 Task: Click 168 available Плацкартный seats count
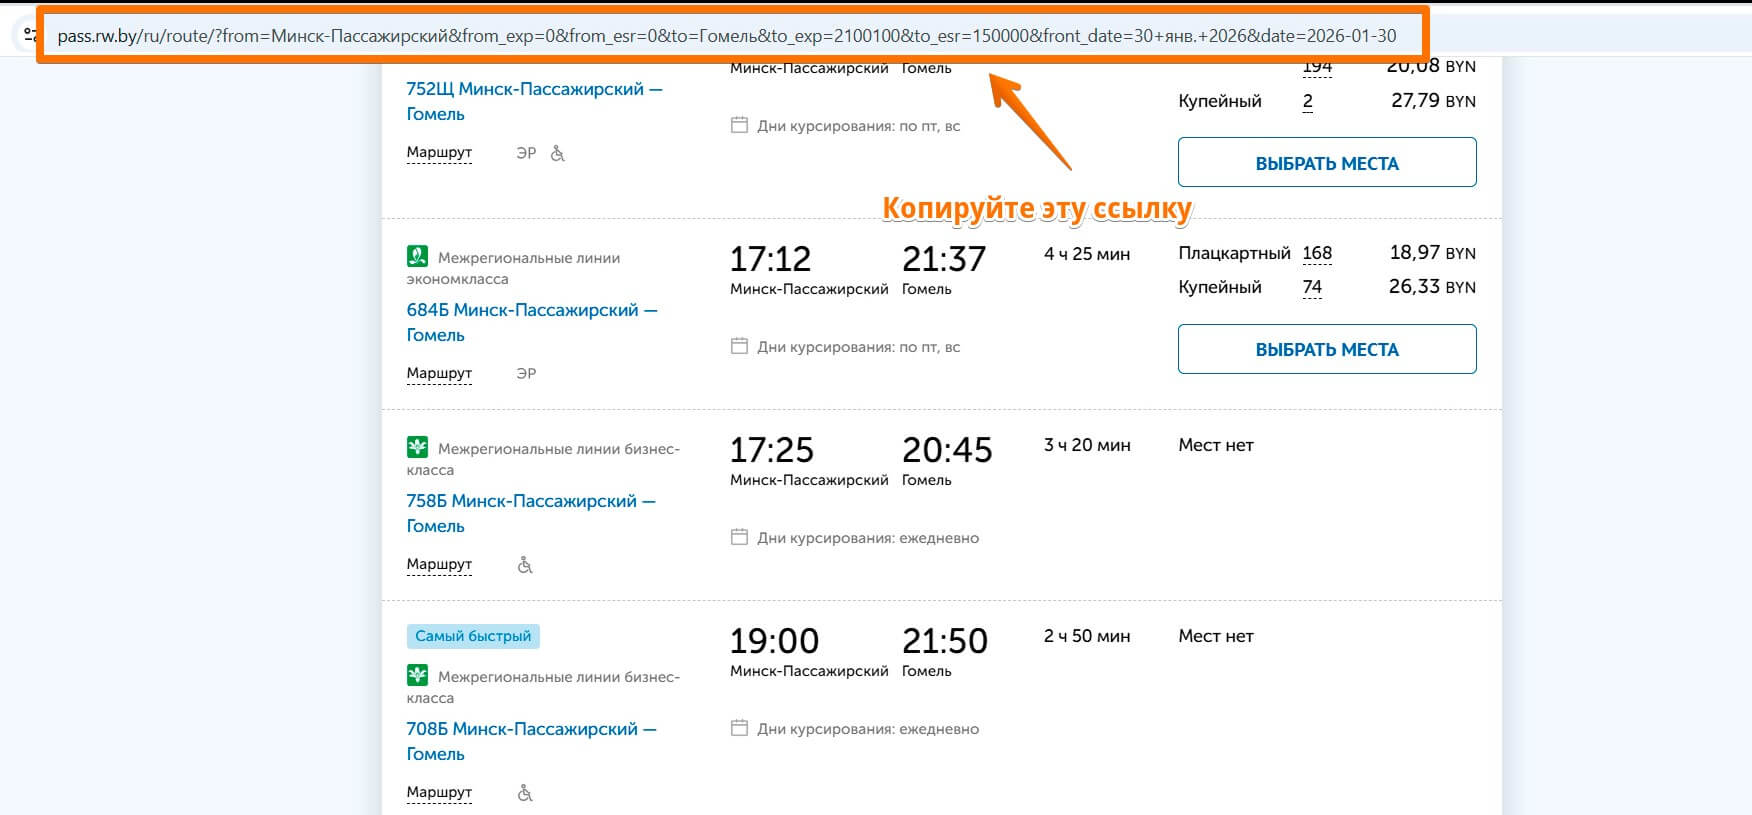[1317, 253]
